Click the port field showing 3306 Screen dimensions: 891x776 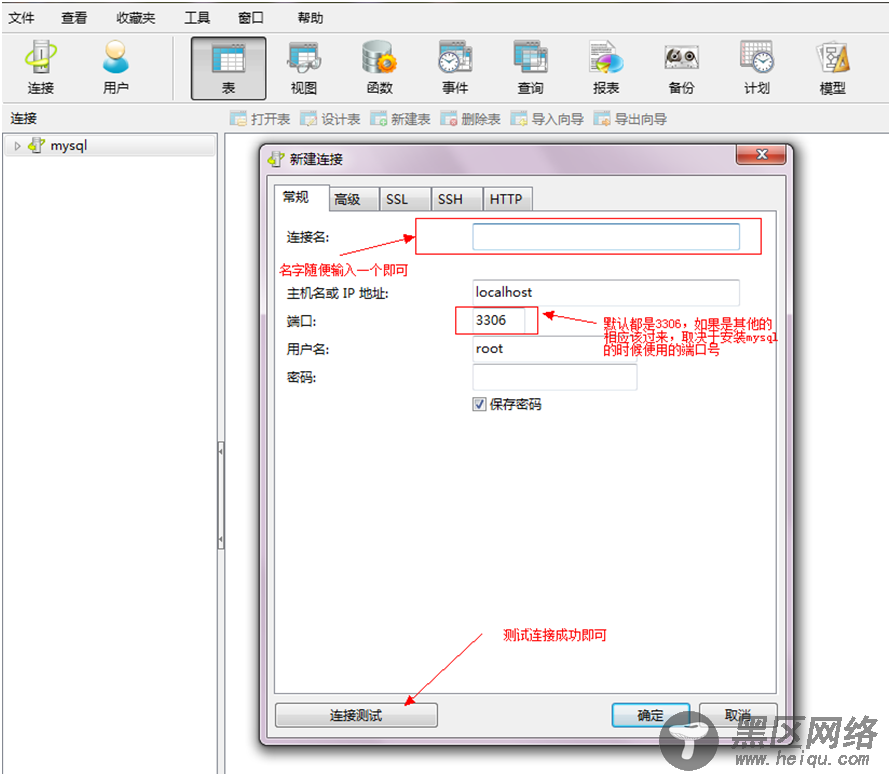pos(498,320)
